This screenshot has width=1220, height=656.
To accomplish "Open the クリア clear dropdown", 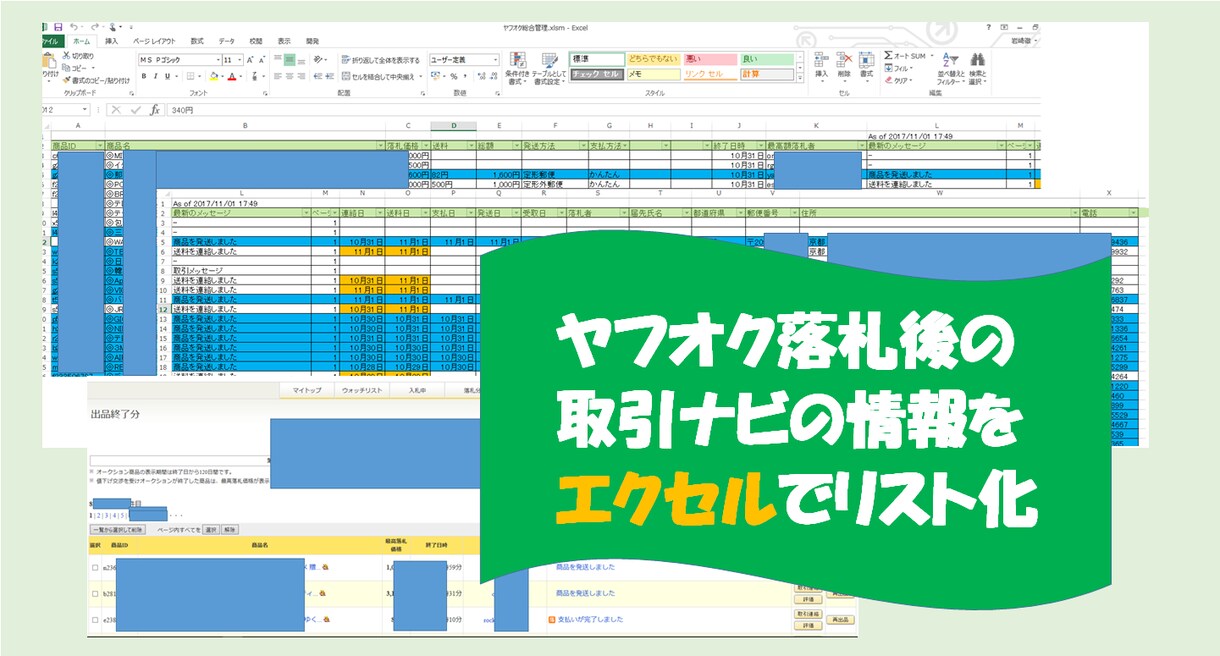I will coord(898,80).
